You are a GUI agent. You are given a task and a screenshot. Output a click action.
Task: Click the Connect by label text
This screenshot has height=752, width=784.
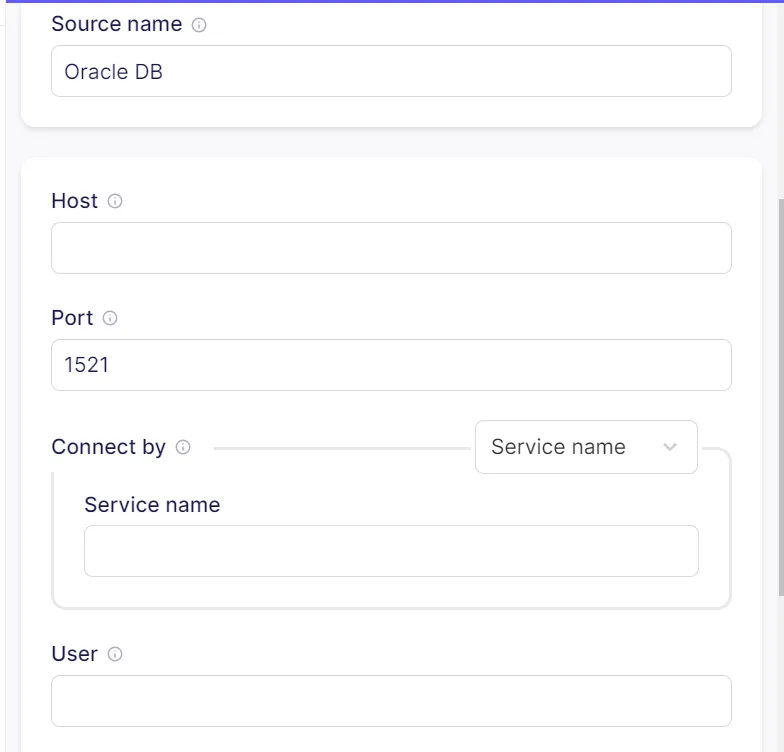point(108,447)
